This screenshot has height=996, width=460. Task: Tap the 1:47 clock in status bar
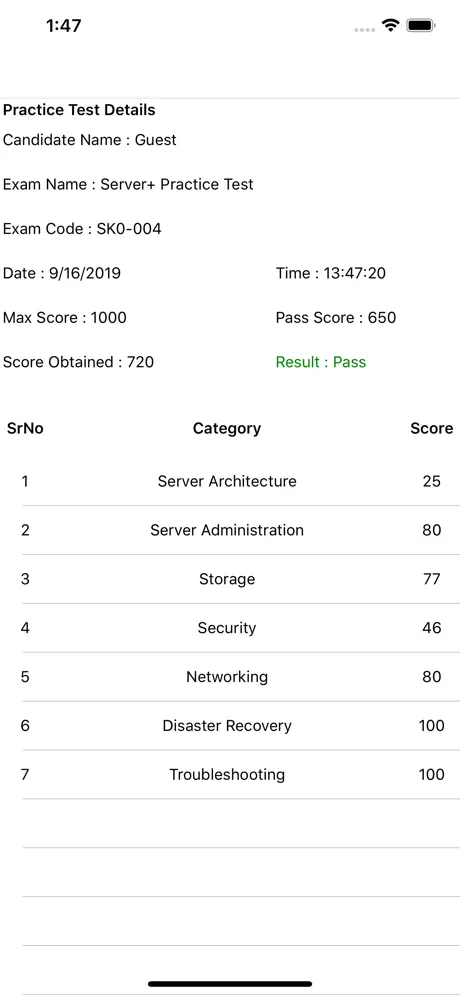64,26
